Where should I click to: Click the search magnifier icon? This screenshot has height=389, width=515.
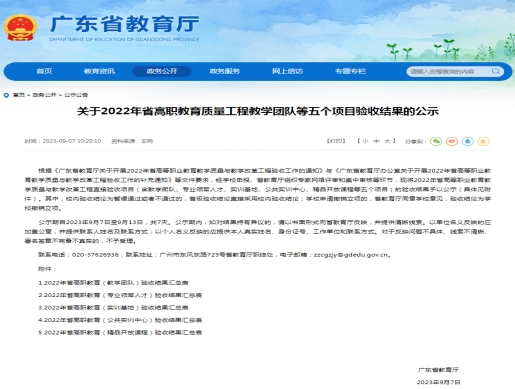pyautogui.click(x=496, y=71)
